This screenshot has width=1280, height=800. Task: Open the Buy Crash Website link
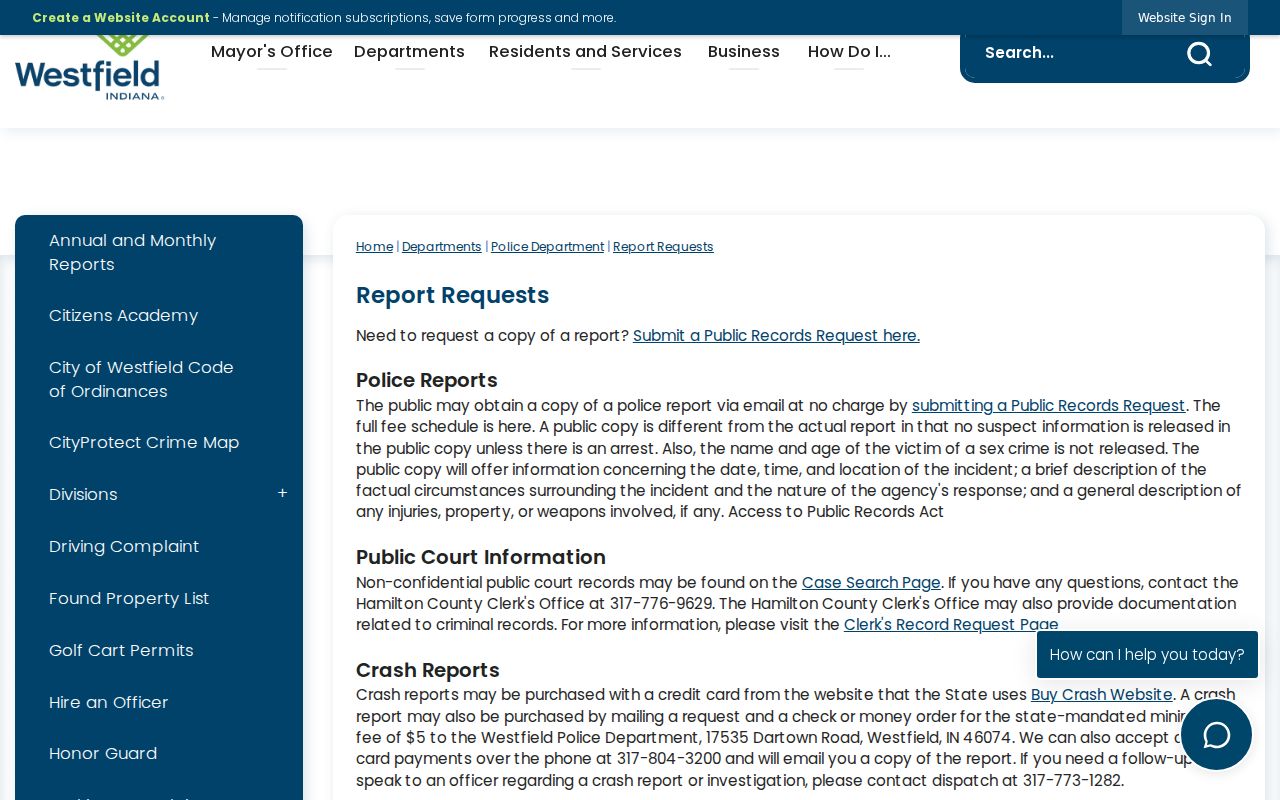click(1101, 695)
